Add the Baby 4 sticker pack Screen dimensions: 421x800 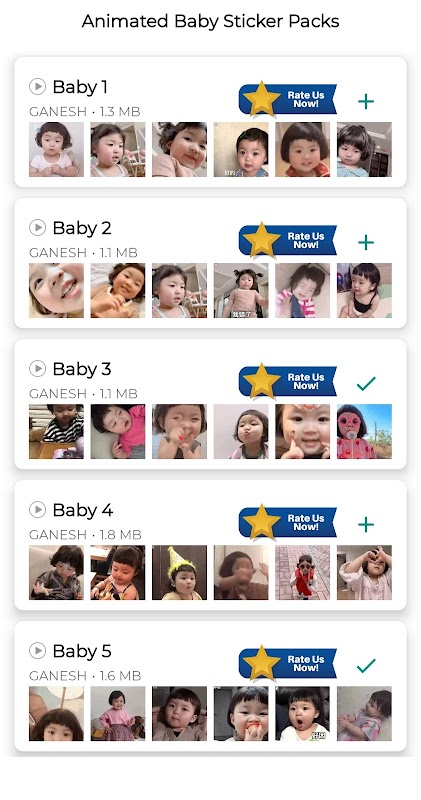pyautogui.click(x=366, y=524)
